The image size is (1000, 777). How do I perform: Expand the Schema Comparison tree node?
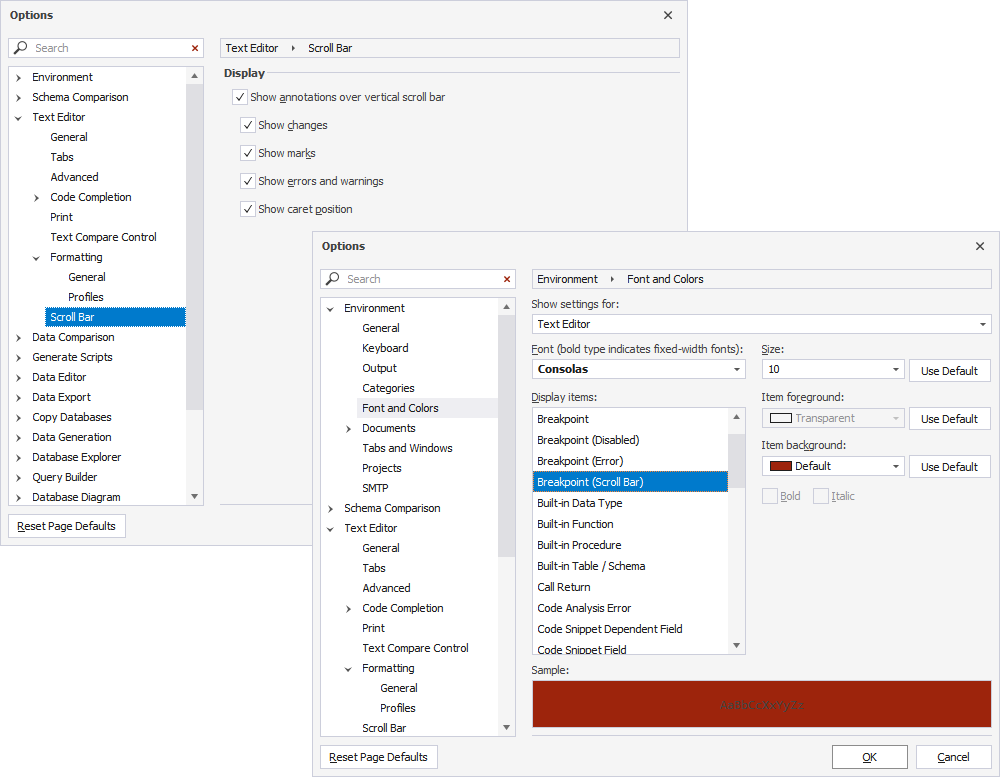(x=331, y=508)
